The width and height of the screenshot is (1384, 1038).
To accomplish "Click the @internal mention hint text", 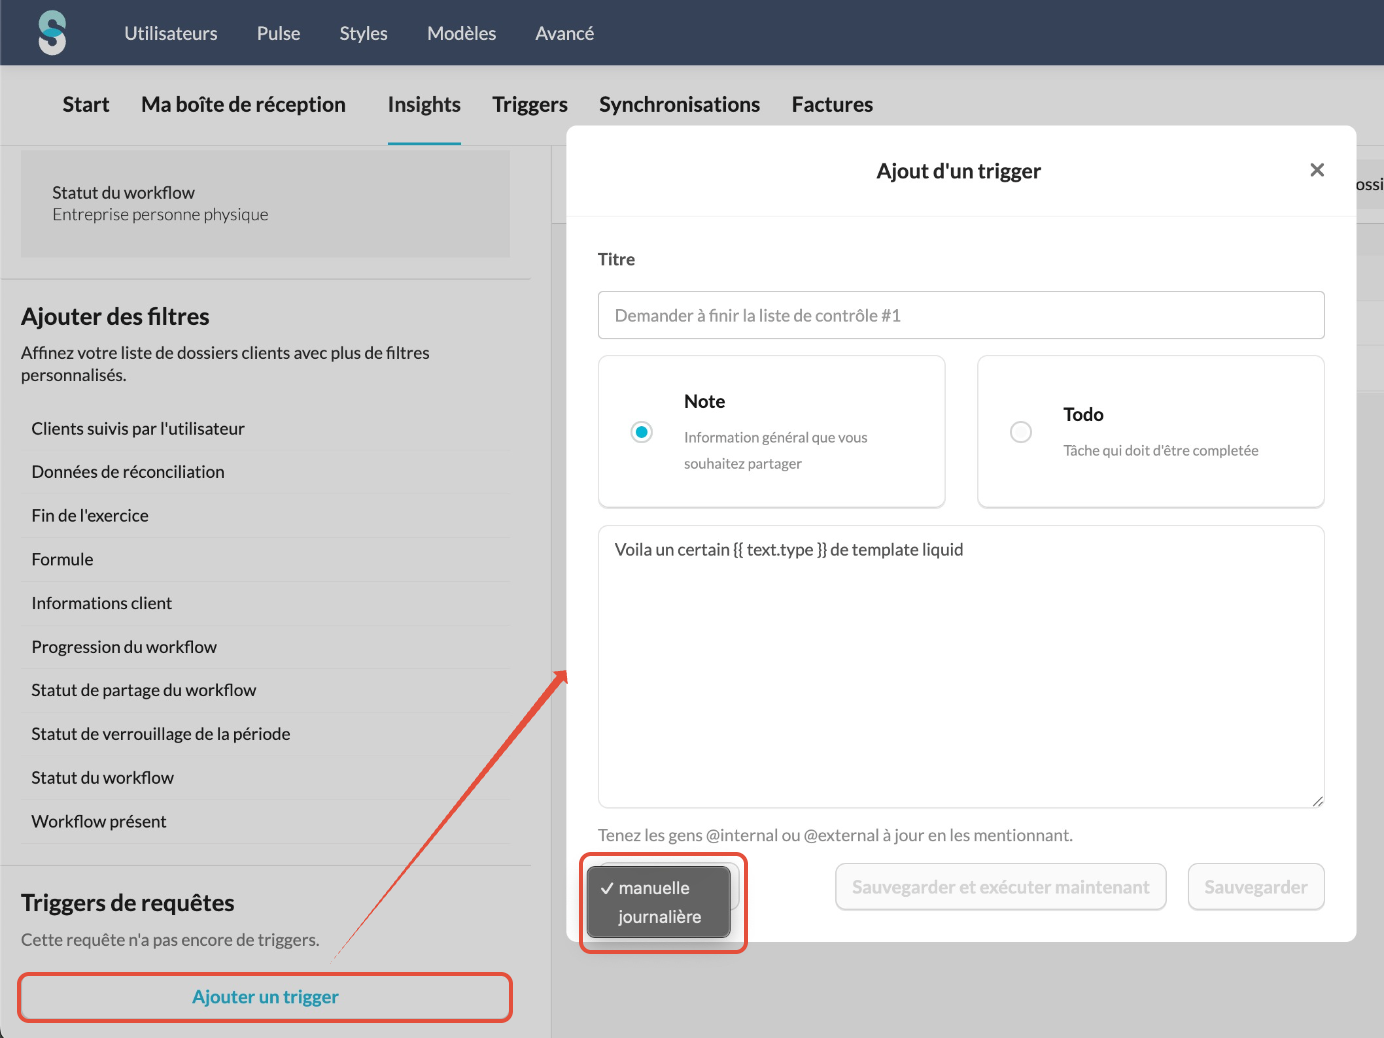I will pyautogui.click(x=835, y=835).
